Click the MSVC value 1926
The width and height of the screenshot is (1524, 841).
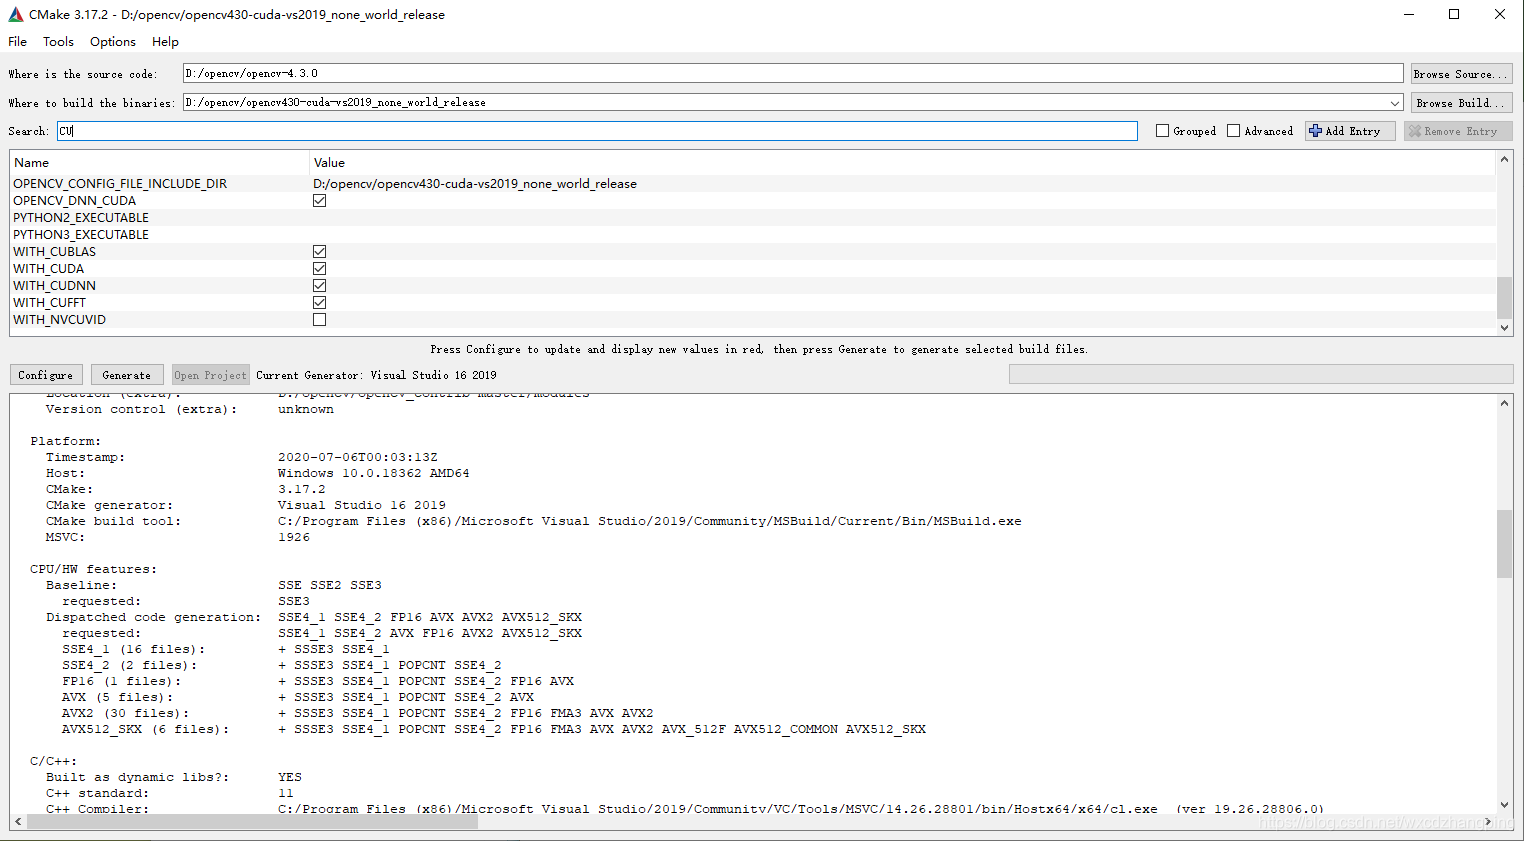coord(294,537)
